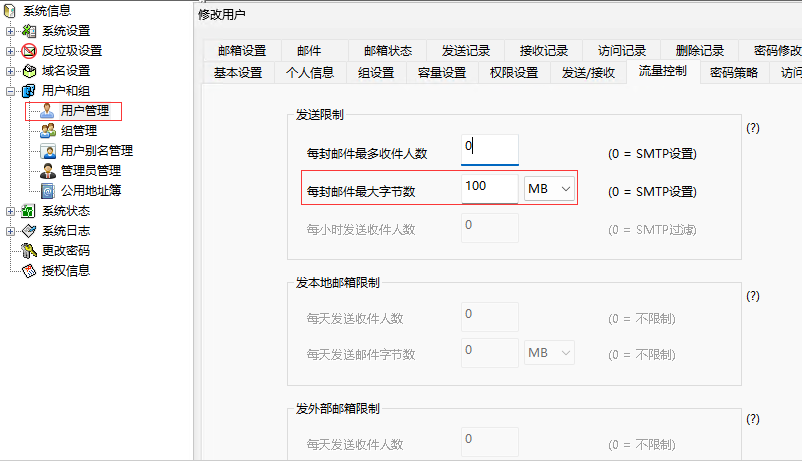Expand the 系统状态 tree node
Viewport: 802px width, 463px height.
tap(10, 211)
